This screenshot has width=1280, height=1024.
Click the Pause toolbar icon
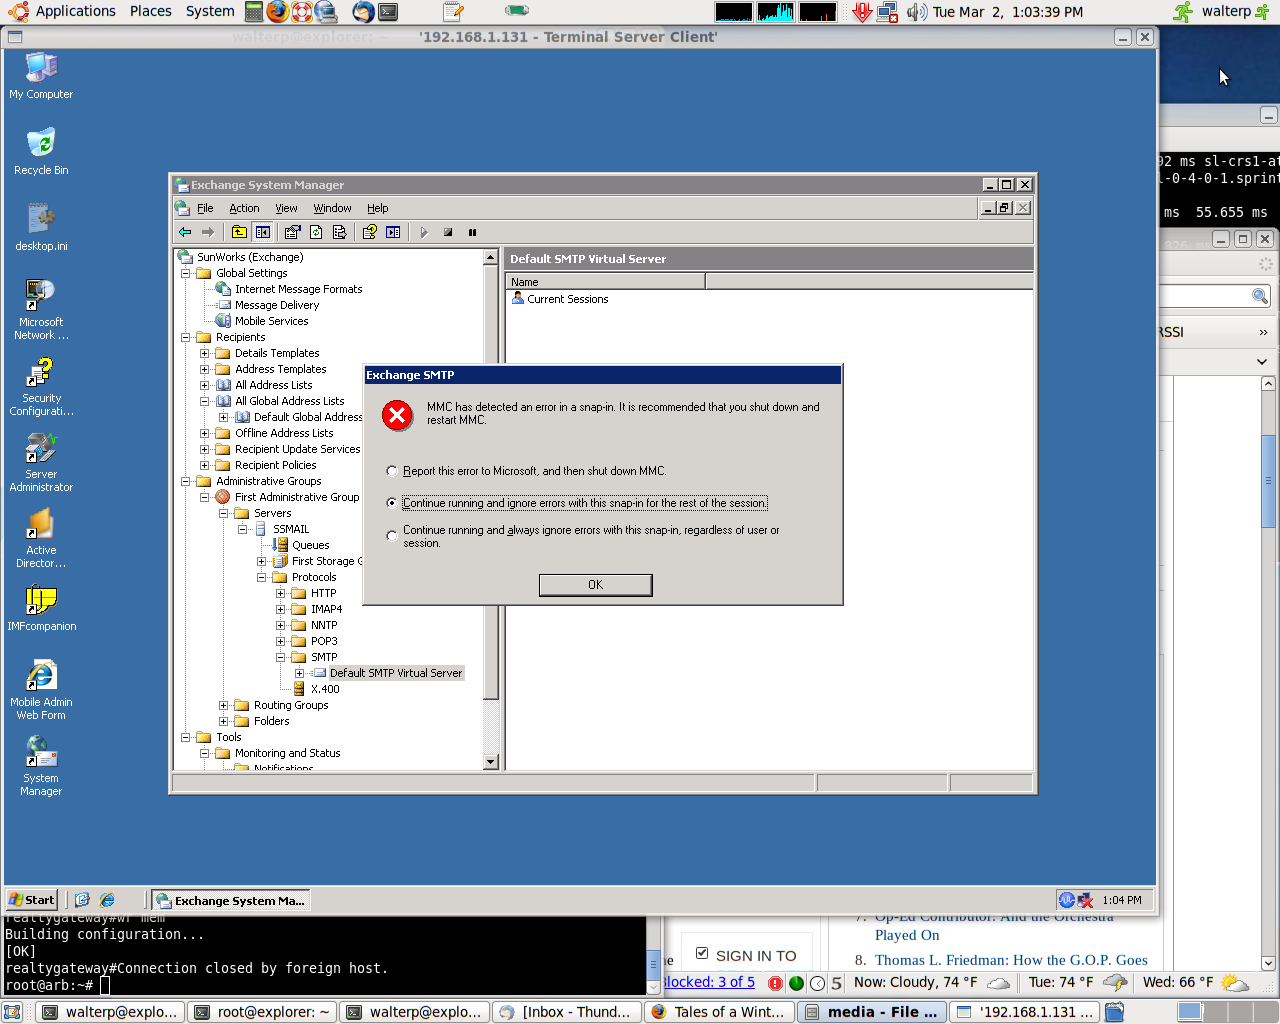point(472,232)
